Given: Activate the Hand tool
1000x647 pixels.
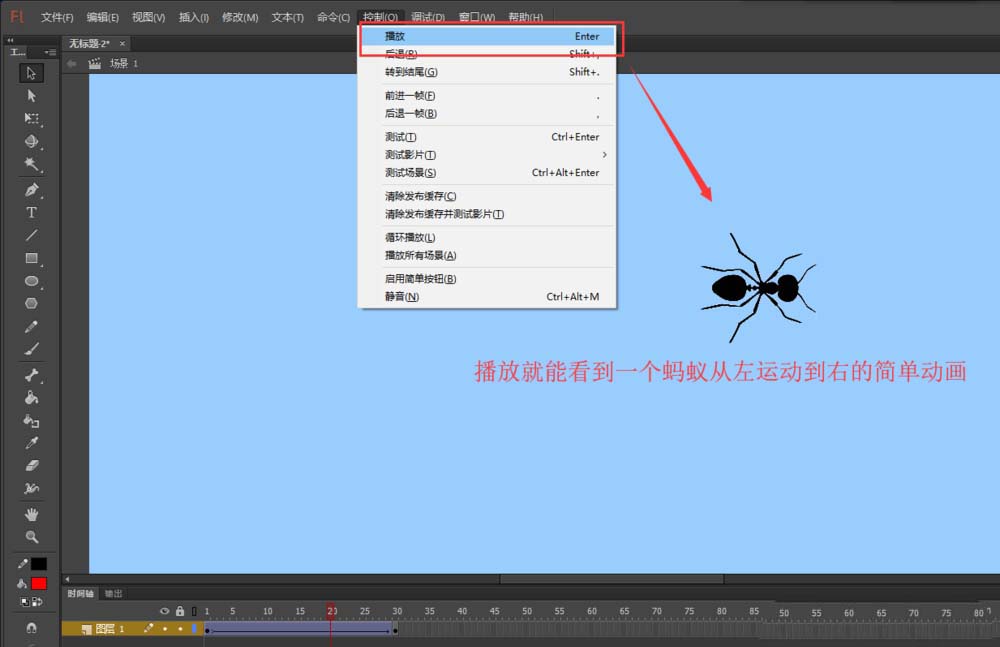Looking at the screenshot, I should pyautogui.click(x=31, y=514).
